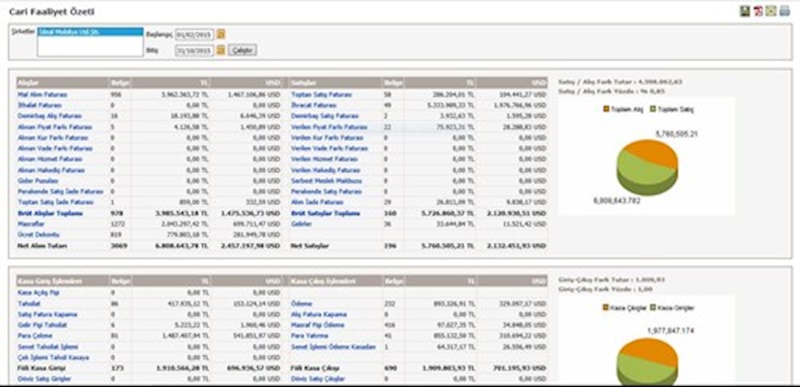This screenshot has height=387, width=800.
Task: Select the highlighted company in the Şirketler list
Action: tap(90, 32)
